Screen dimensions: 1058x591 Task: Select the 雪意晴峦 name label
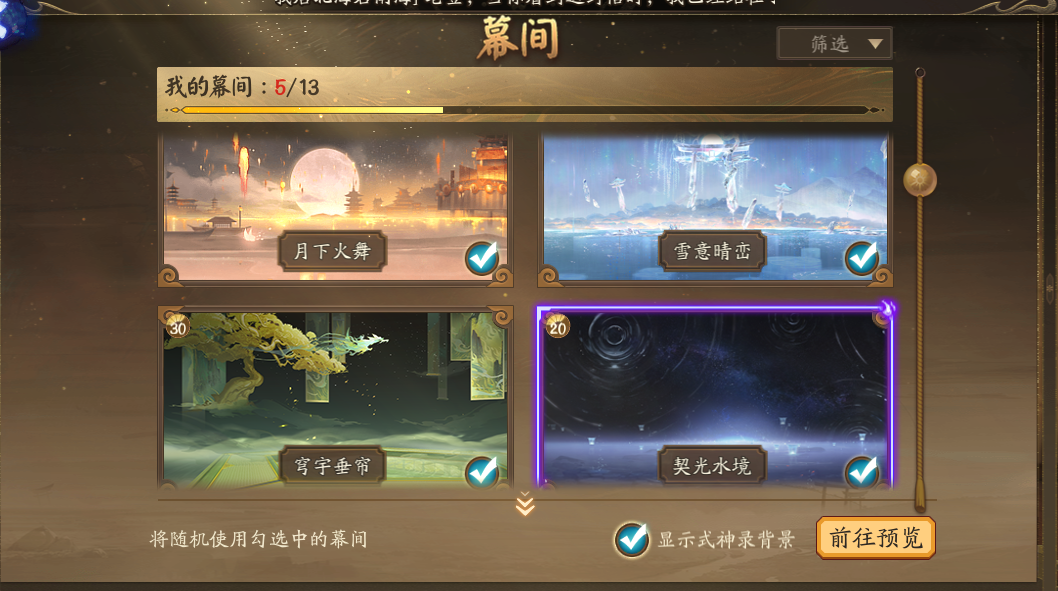point(713,252)
